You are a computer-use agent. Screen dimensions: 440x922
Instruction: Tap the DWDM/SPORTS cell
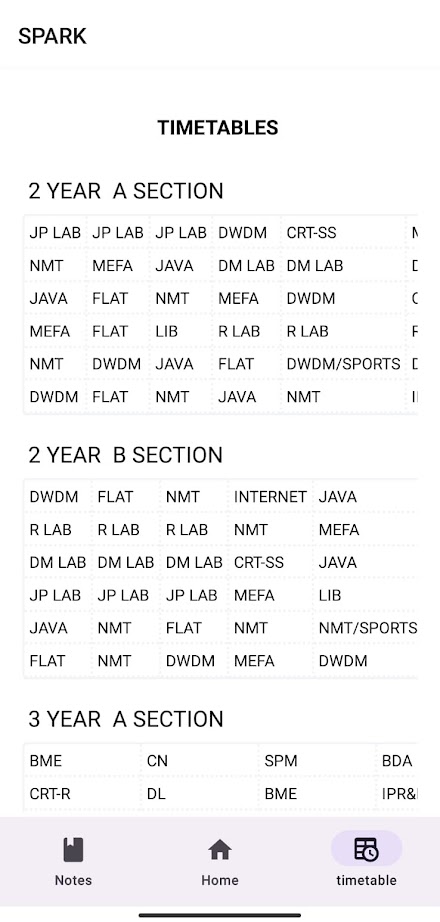tap(343, 364)
